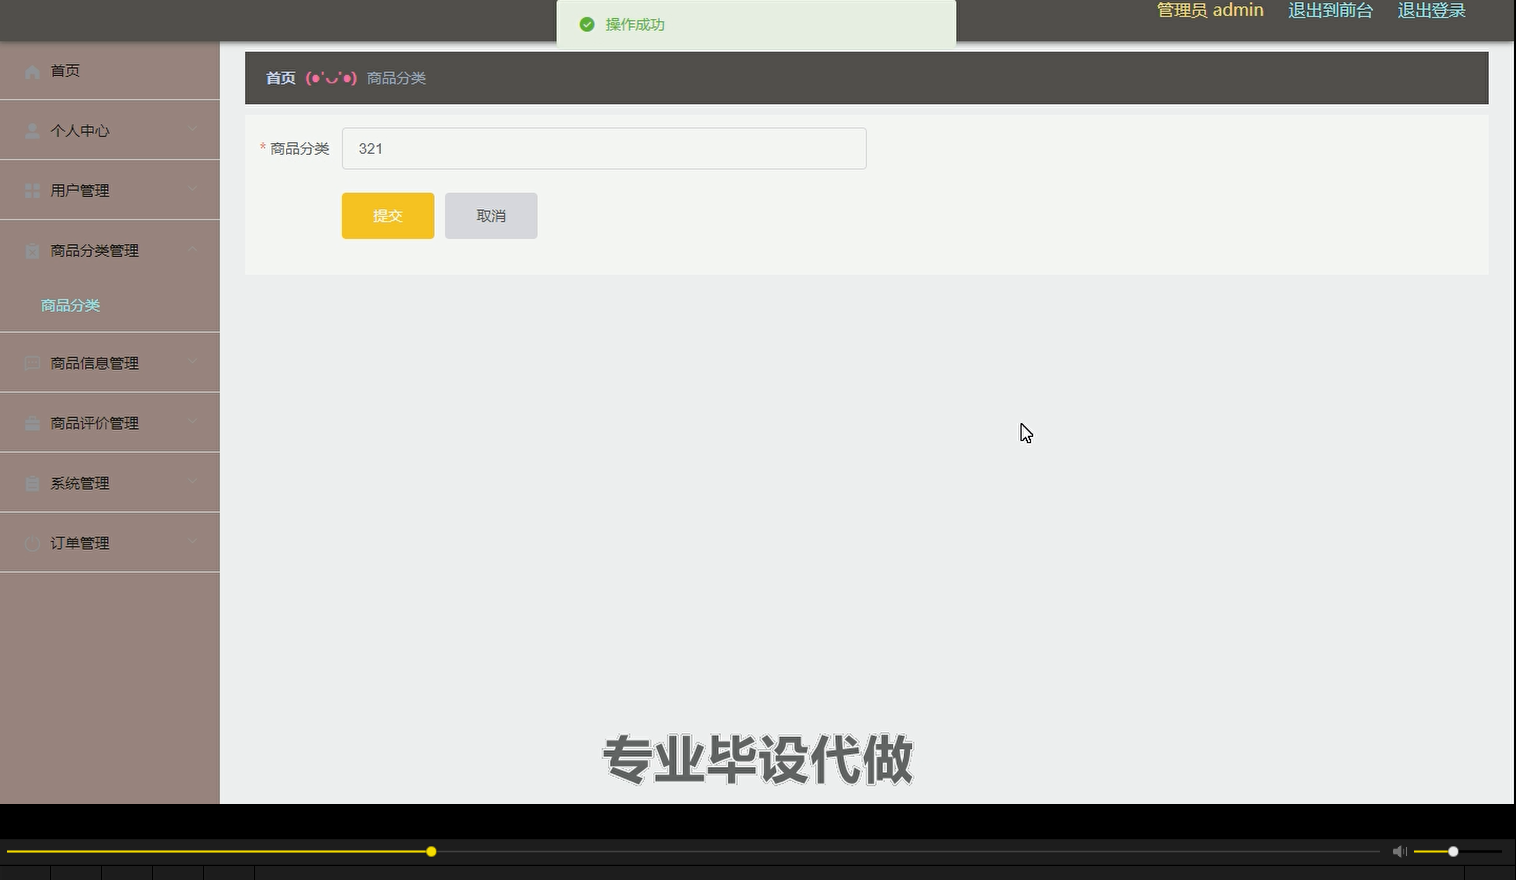Click the user icon next to 个人中心

click(x=31, y=130)
